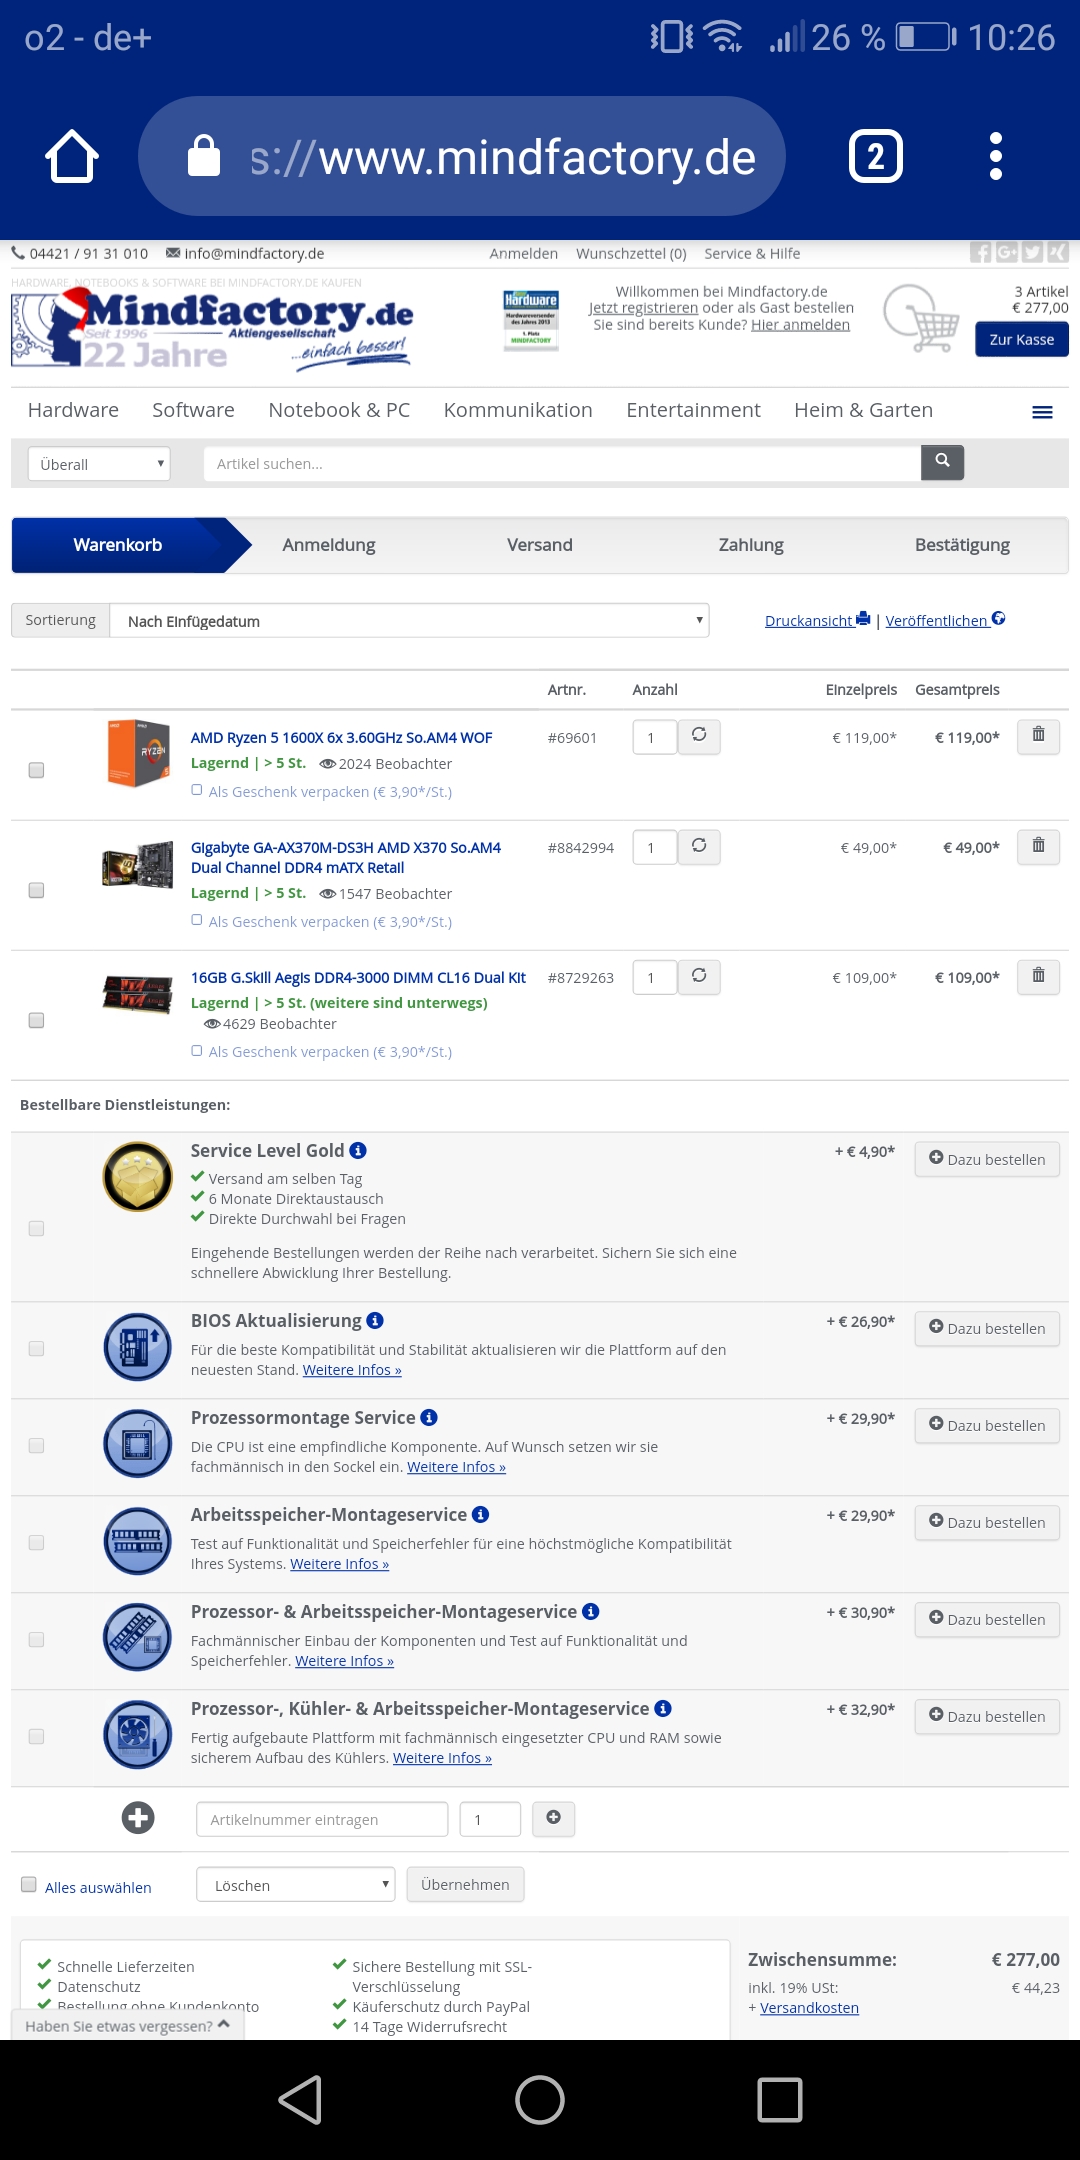Tap Android recent apps button
Viewport: 1080px width, 2160px height.
coord(780,2100)
